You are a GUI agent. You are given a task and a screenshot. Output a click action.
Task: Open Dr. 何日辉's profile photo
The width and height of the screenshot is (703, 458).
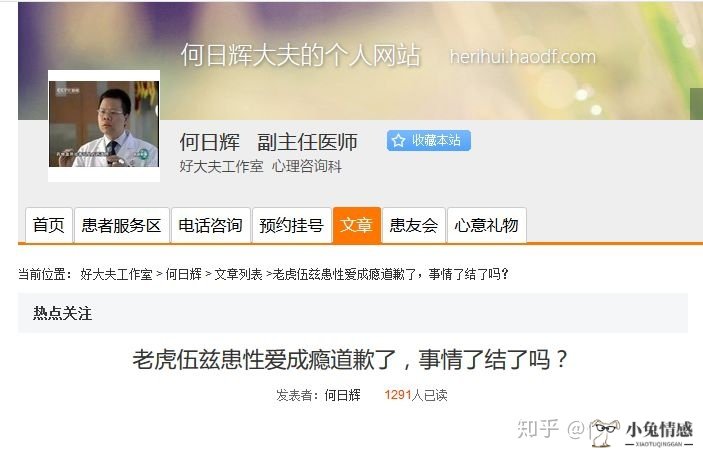[104, 125]
